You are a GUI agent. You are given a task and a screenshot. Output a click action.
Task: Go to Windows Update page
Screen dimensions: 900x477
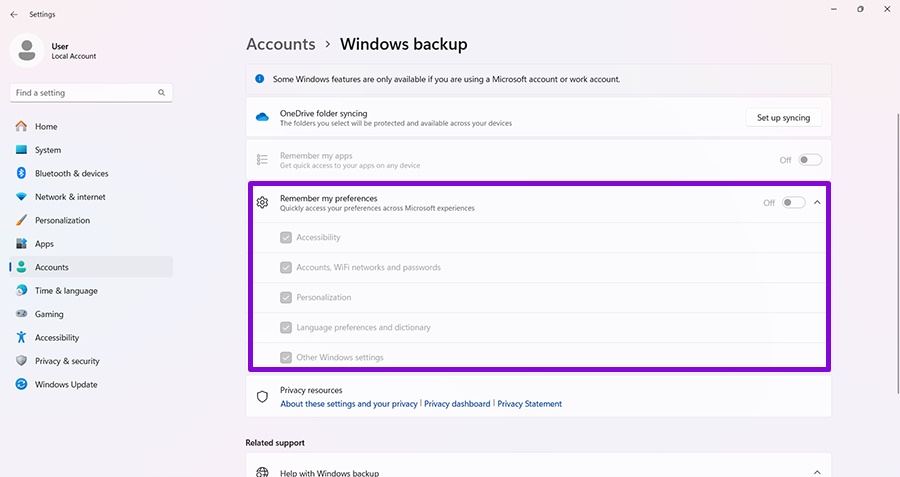tap(91, 385)
